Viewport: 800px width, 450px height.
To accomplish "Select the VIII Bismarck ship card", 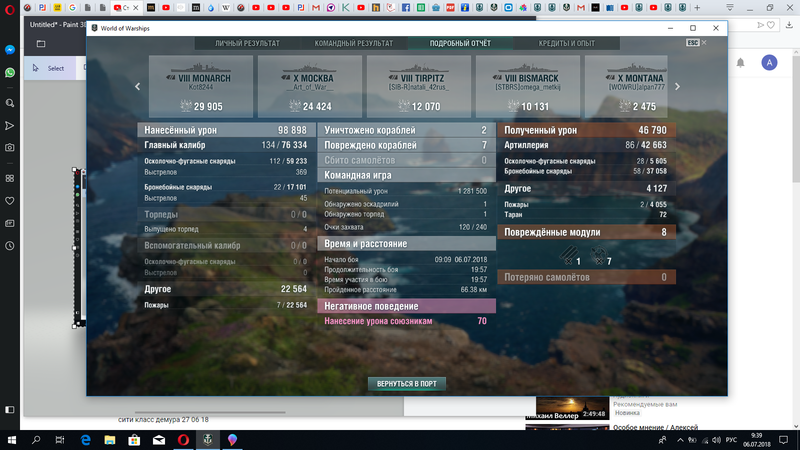I will coord(527,87).
